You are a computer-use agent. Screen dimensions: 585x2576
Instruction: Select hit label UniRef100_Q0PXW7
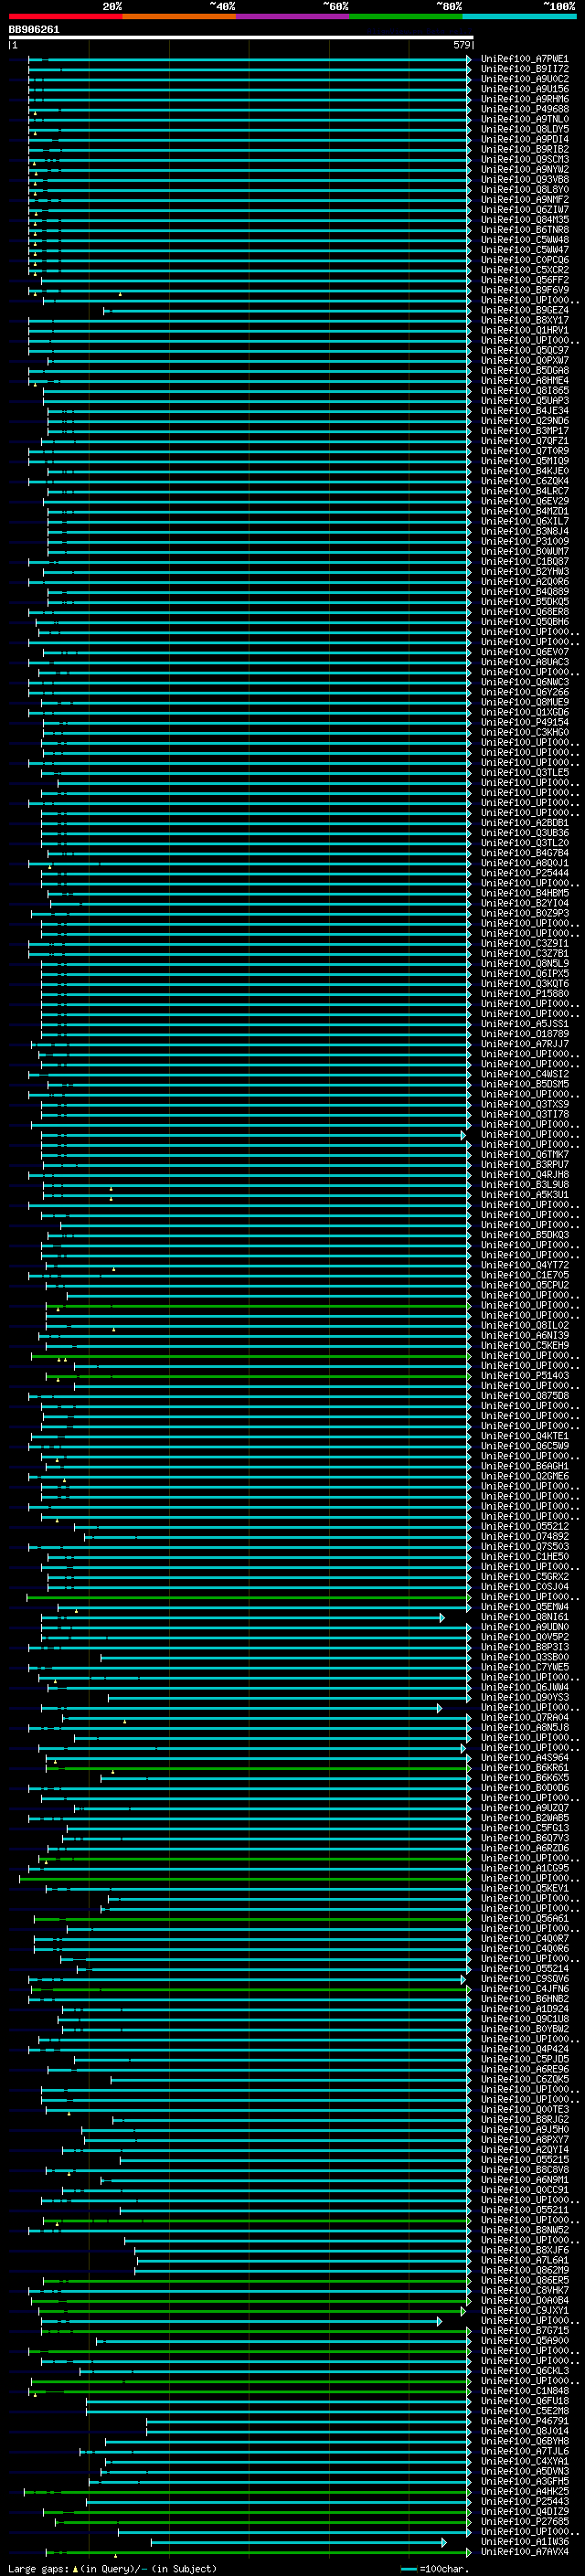point(524,360)
